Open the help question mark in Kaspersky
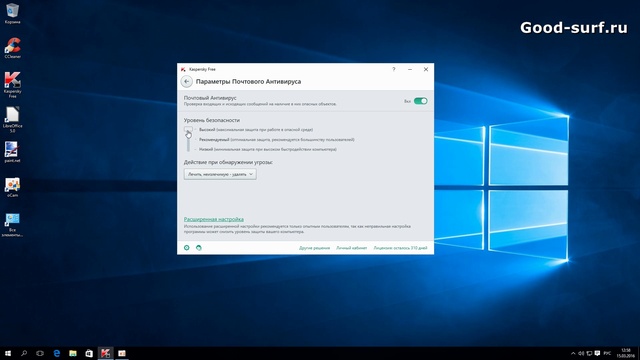Image resolution: width=640 pixels, height=360 pixels. point(394,69)
